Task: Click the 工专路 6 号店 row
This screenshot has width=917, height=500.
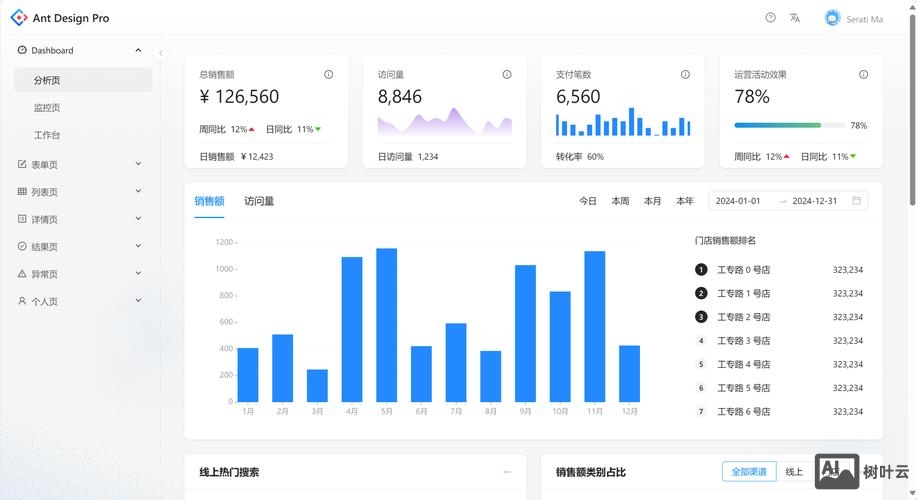Action: [779, 411]
